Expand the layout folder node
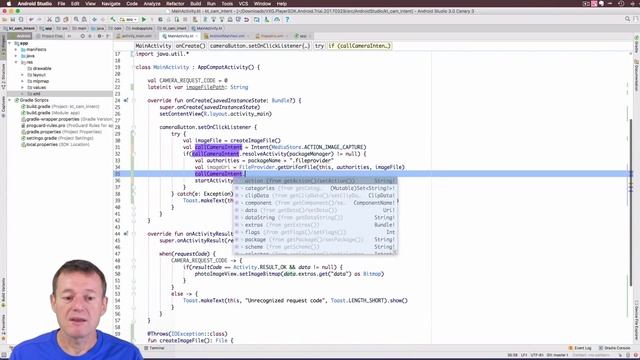The height and width of the screenshot is (360, 640). (x=22, y=75)
